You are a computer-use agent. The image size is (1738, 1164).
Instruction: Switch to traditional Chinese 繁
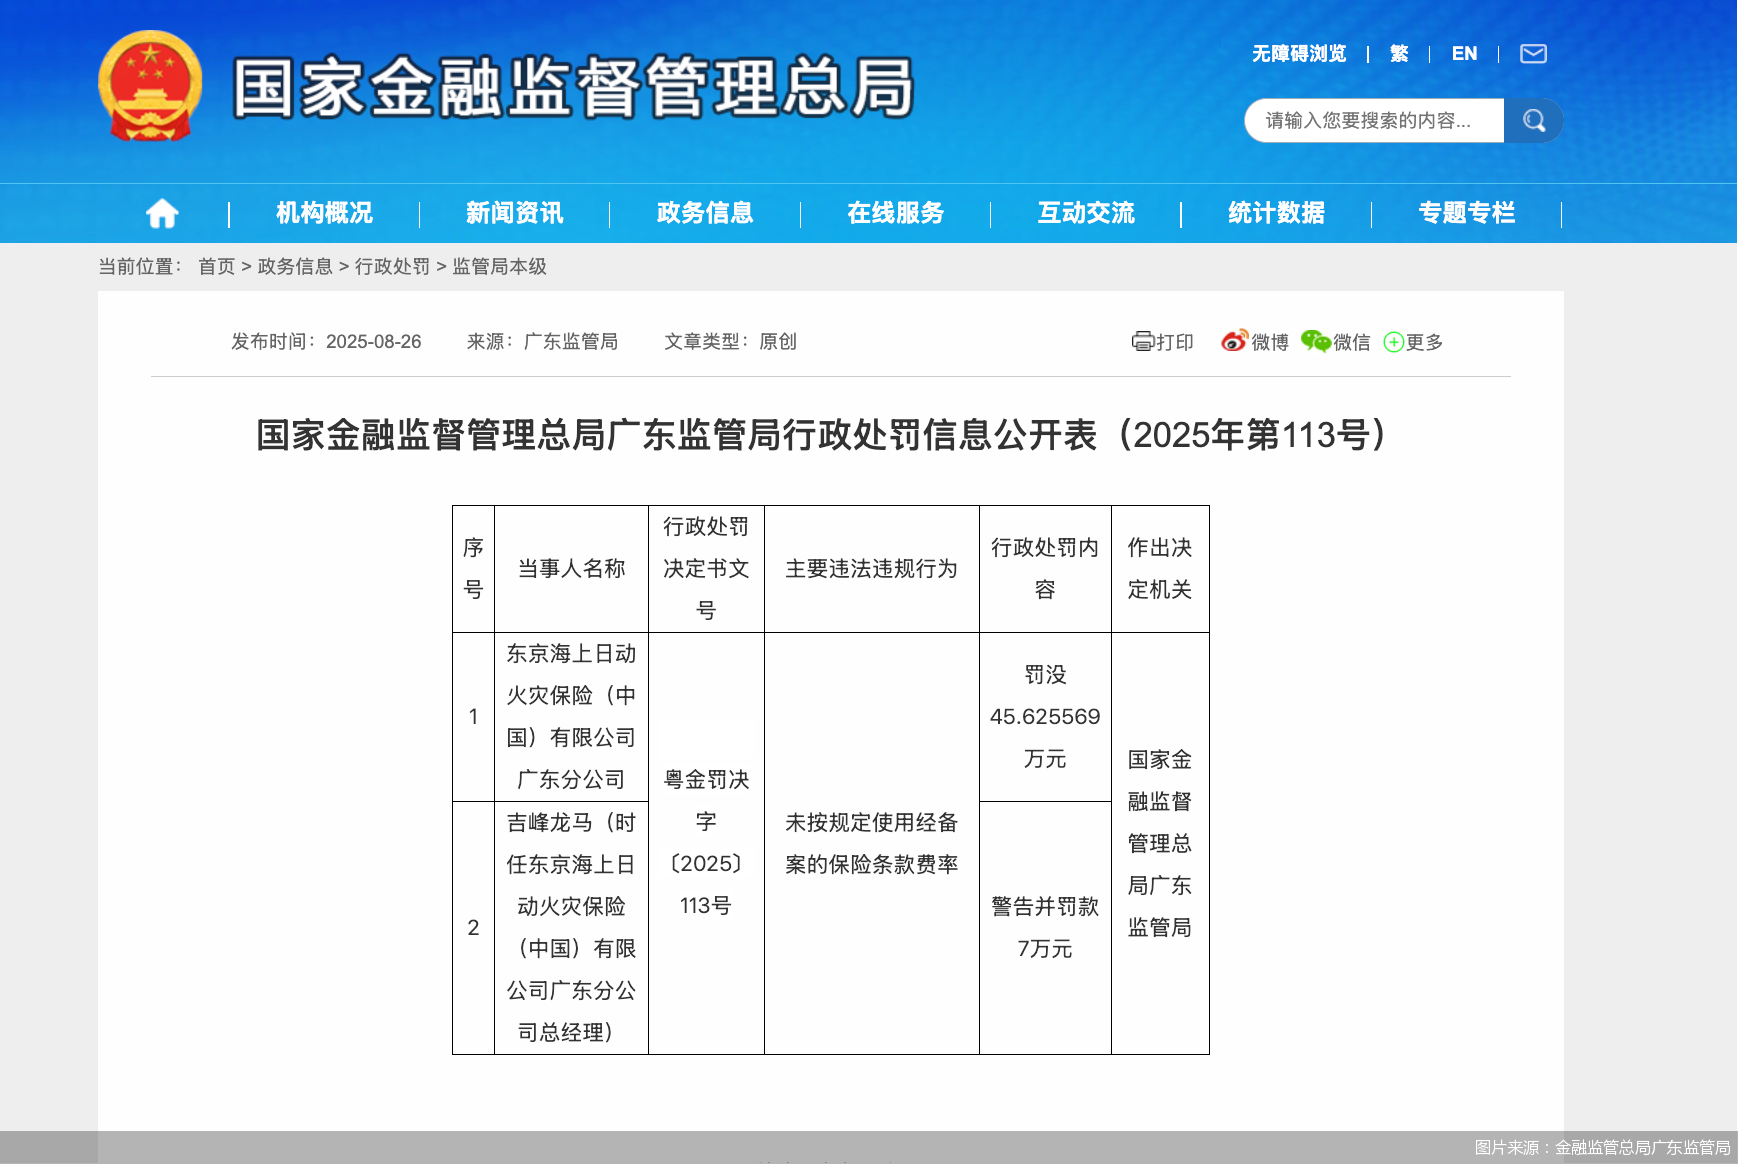click(x=1399, y=54)
